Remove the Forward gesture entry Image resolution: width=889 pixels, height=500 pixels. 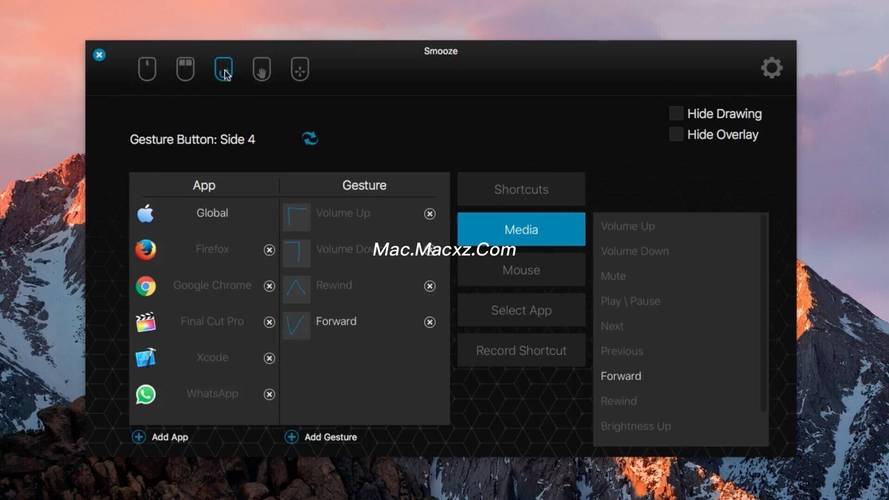coord(430,322)
